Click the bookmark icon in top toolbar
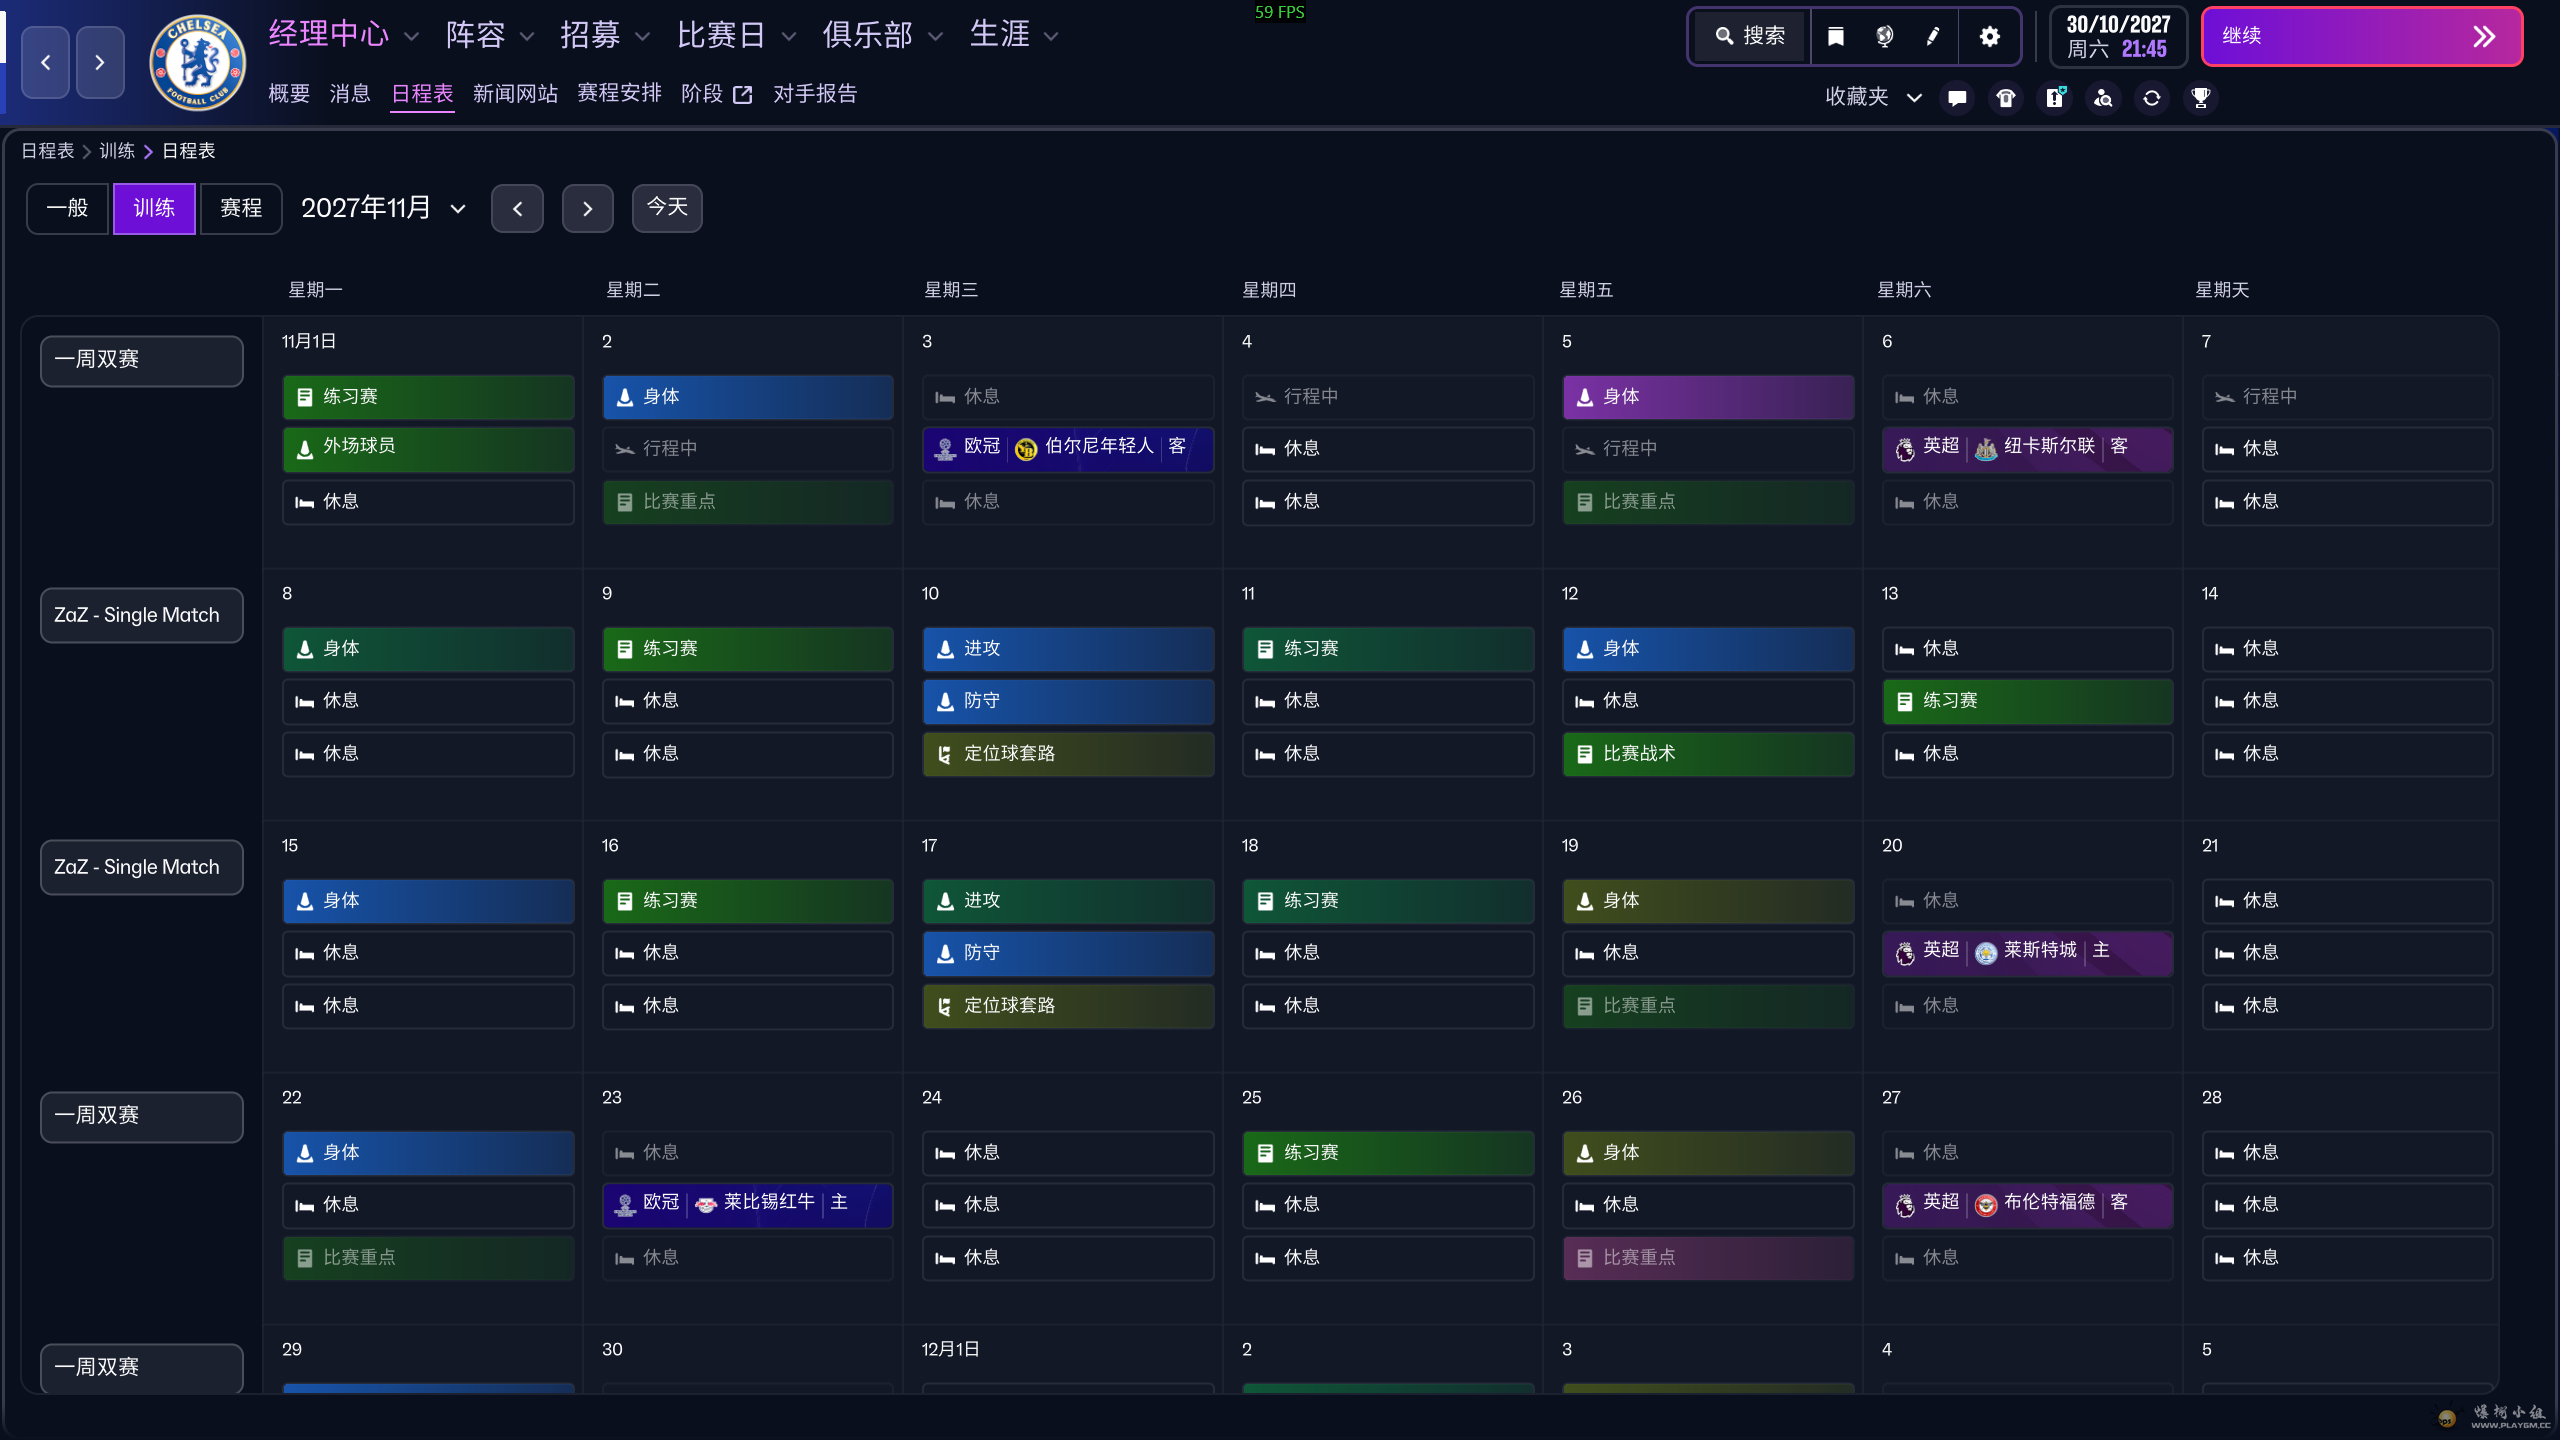 coord(1836,37)
